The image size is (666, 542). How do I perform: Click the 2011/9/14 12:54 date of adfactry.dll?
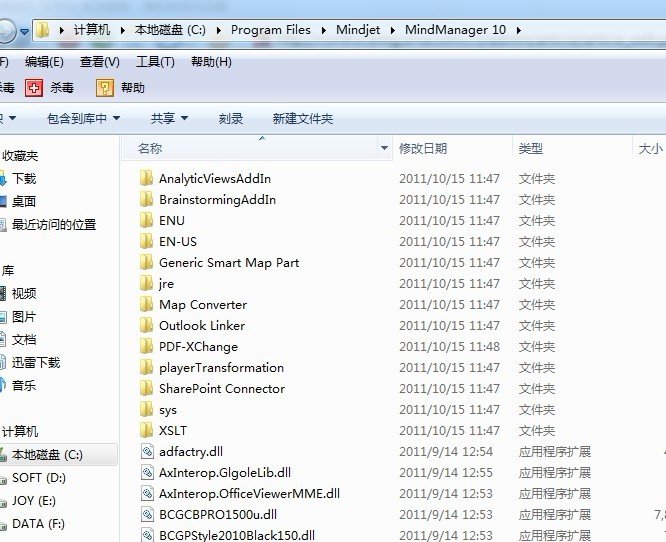click(446, 452)
